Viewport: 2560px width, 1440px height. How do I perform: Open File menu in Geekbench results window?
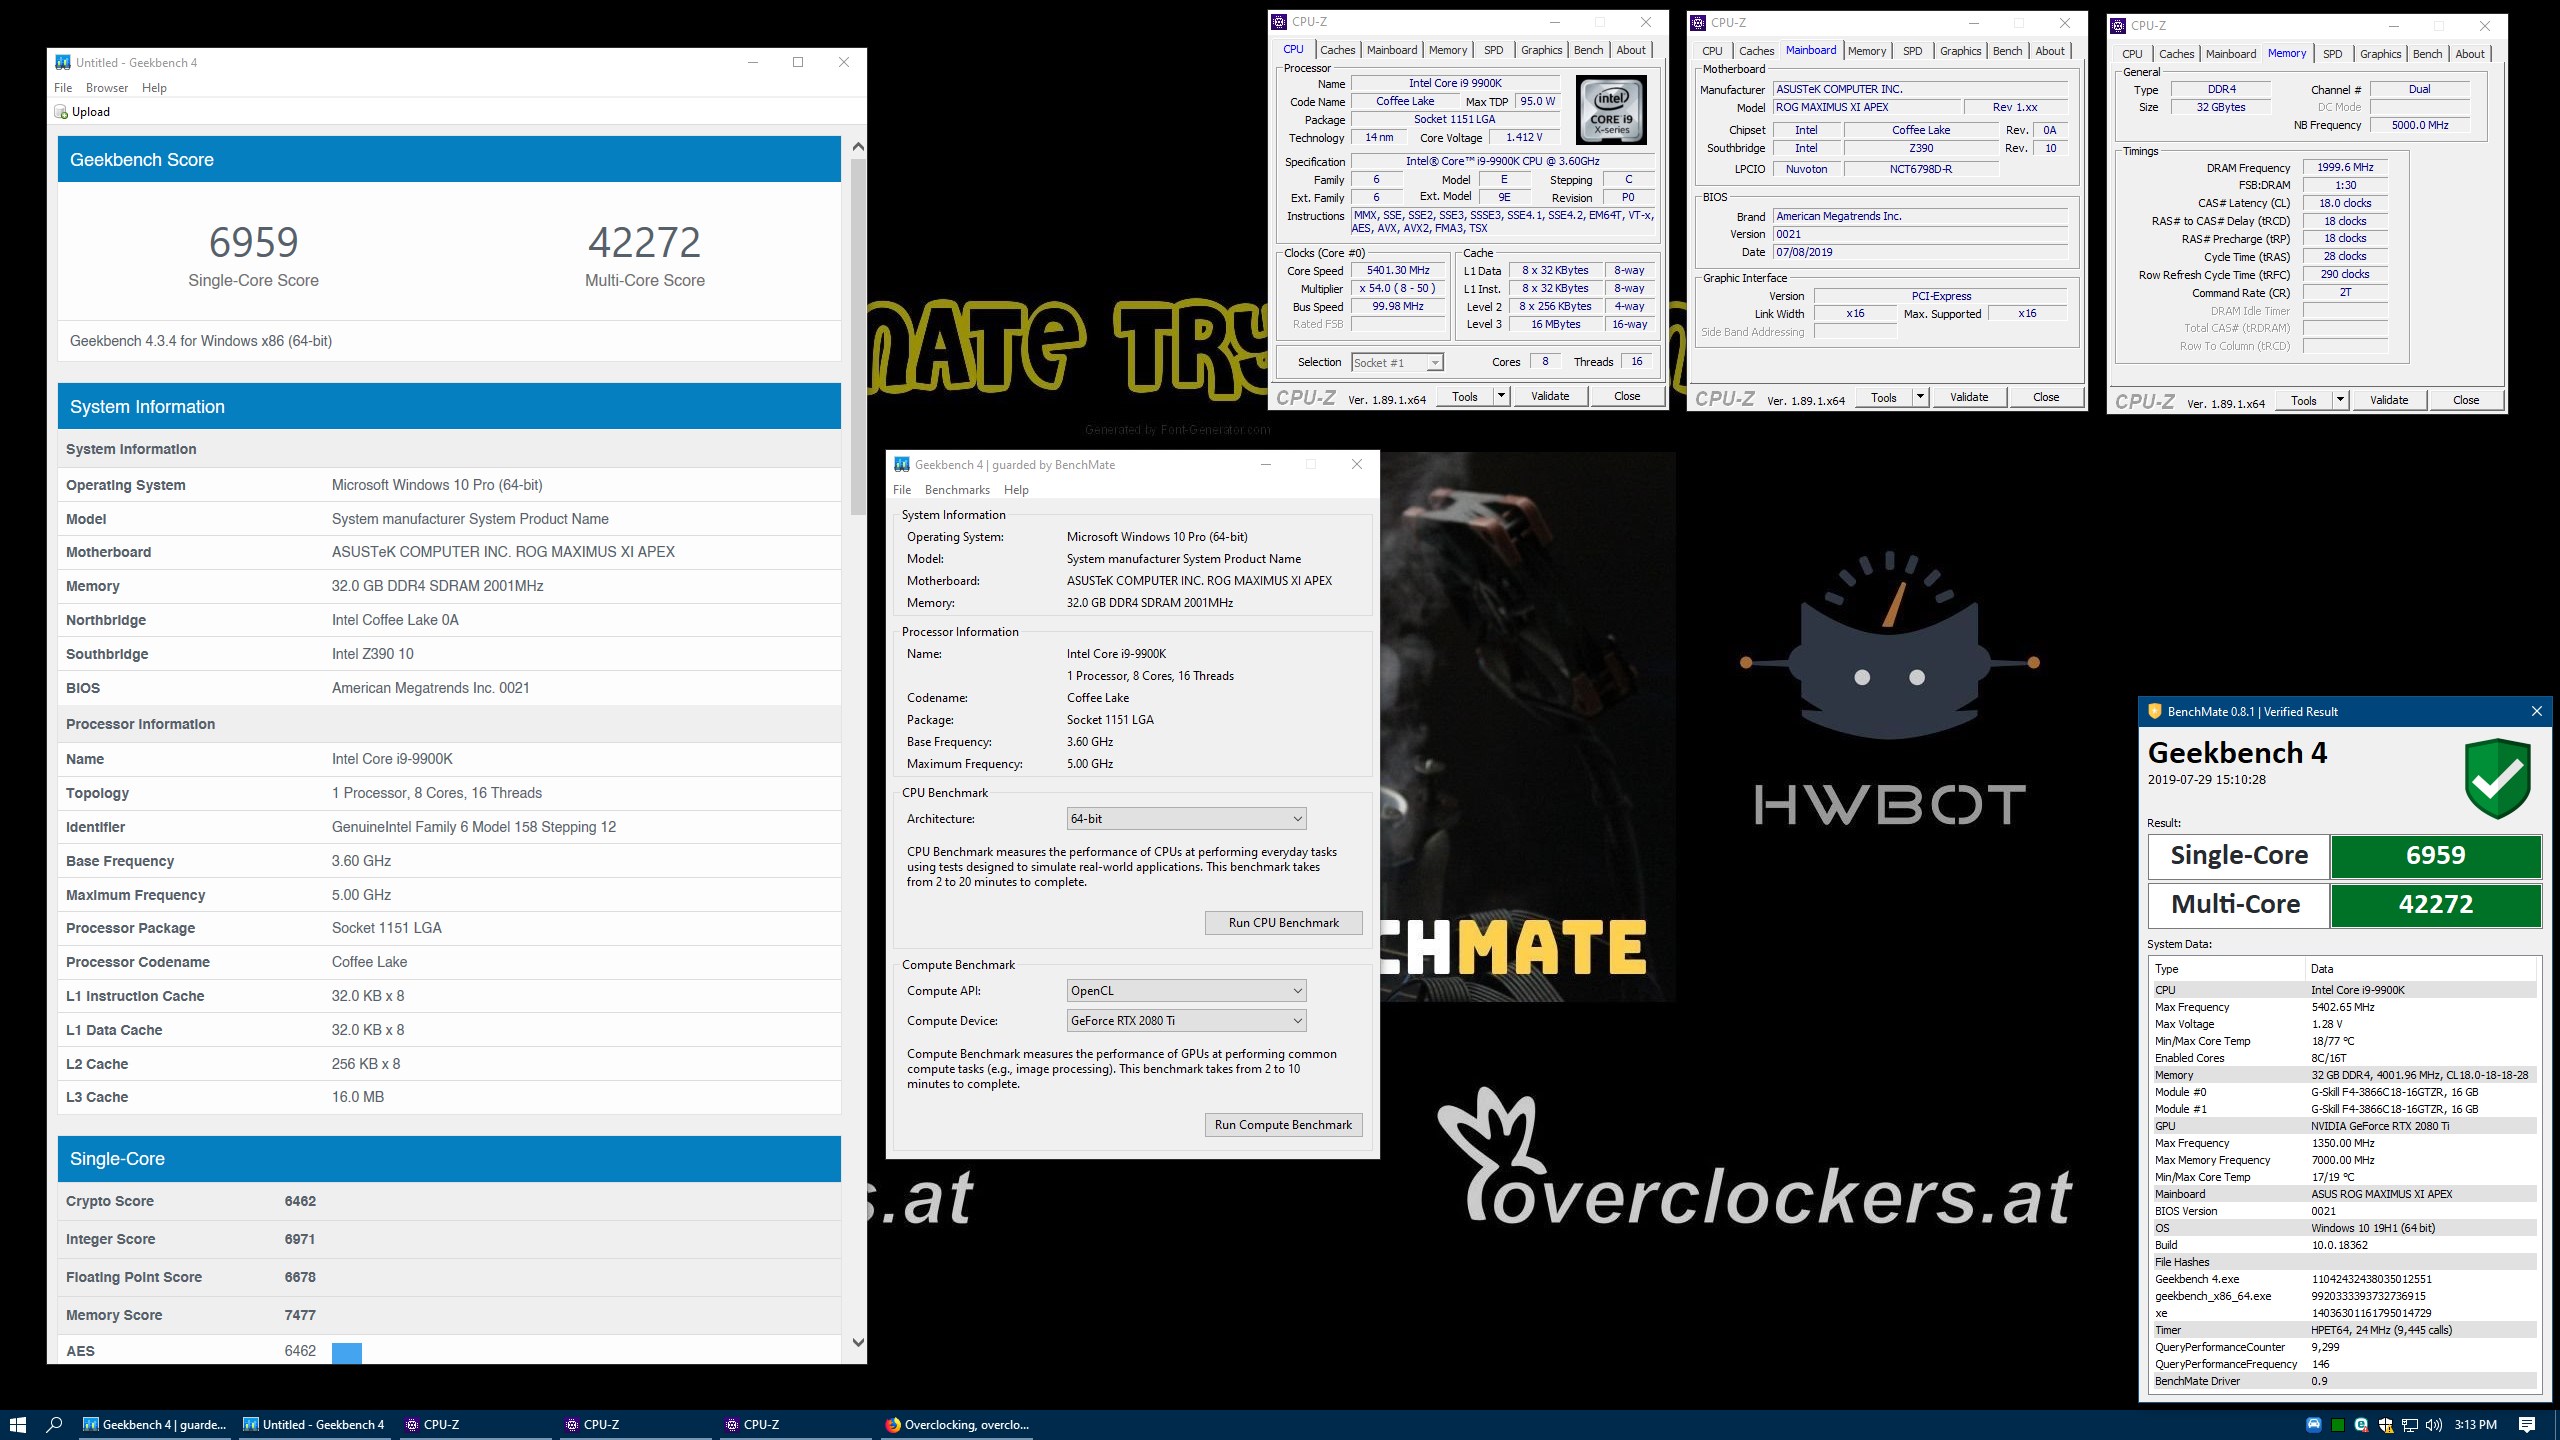[x=63, y=88]
